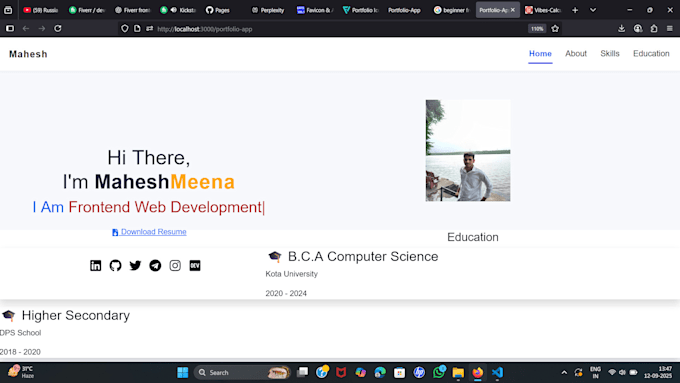Image resolution: width=680 pixels, height=383 pixels.
Task: Switch to the Fiverr / dev tab
Action: (x=87, y=10)
